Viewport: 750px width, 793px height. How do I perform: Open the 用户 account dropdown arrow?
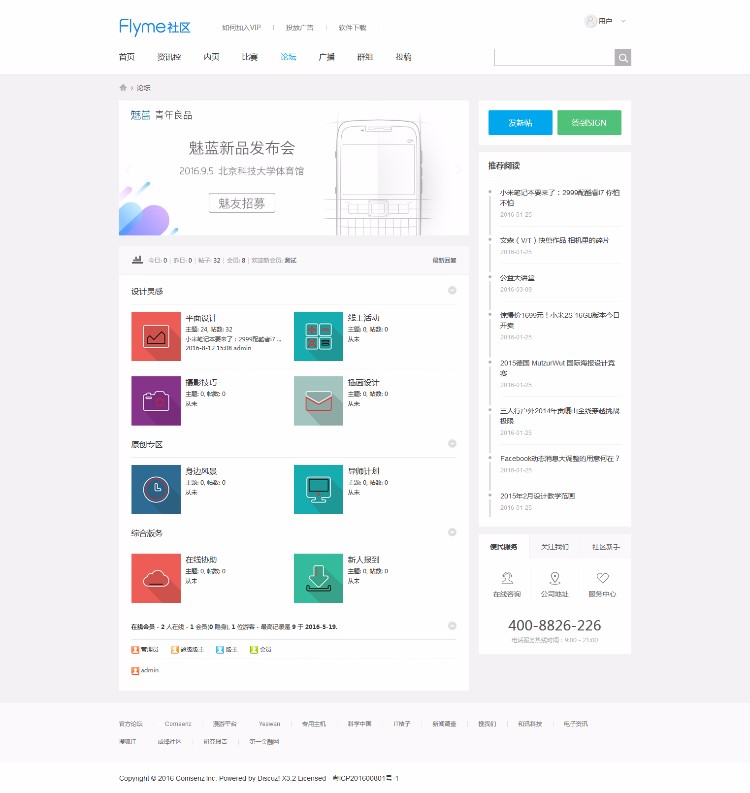point(624,21)
